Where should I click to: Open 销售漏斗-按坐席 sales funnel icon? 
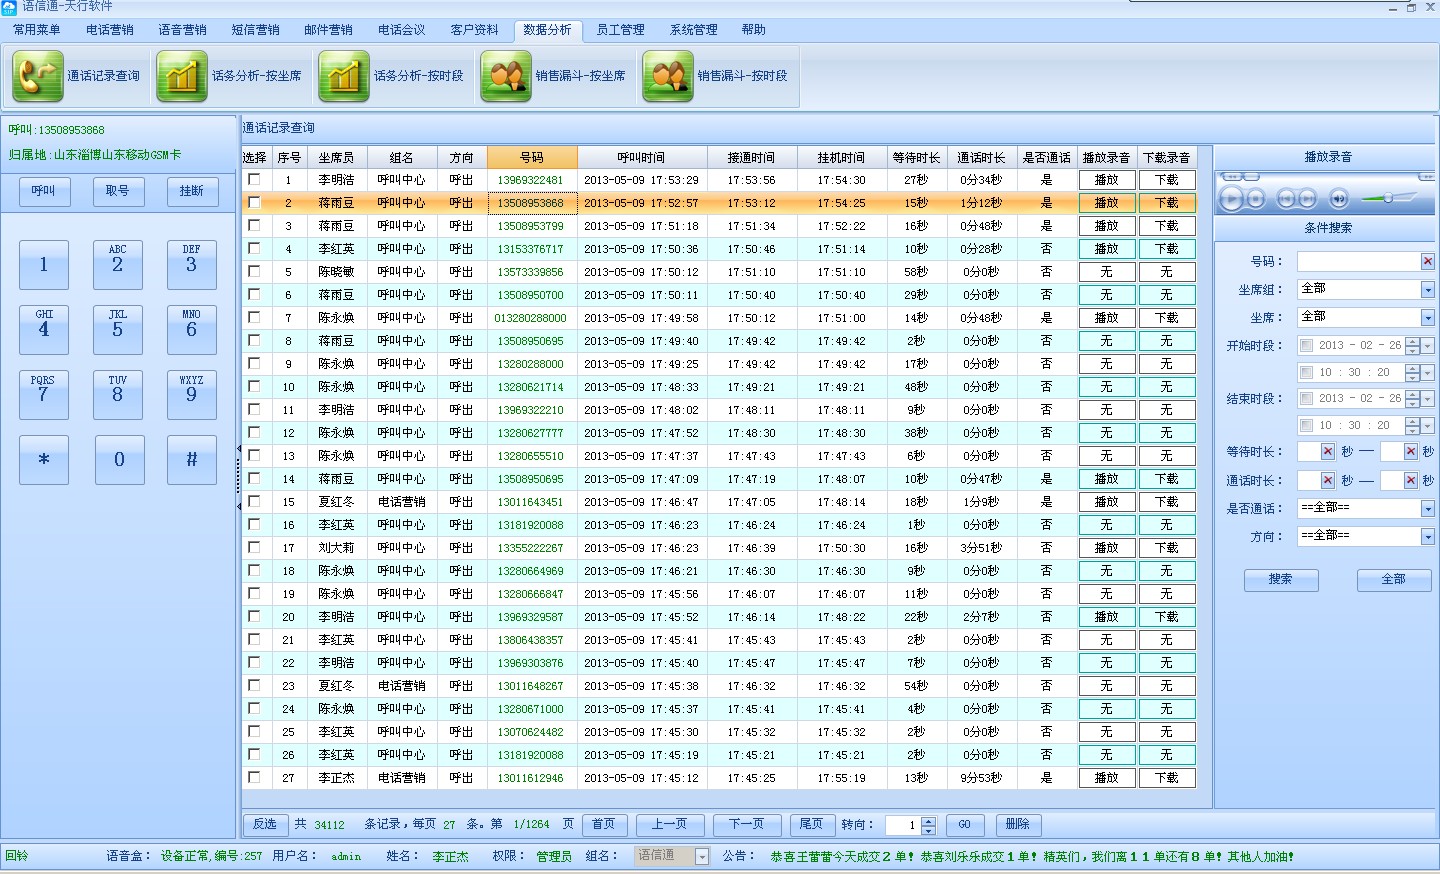click(x=506, y=76)
